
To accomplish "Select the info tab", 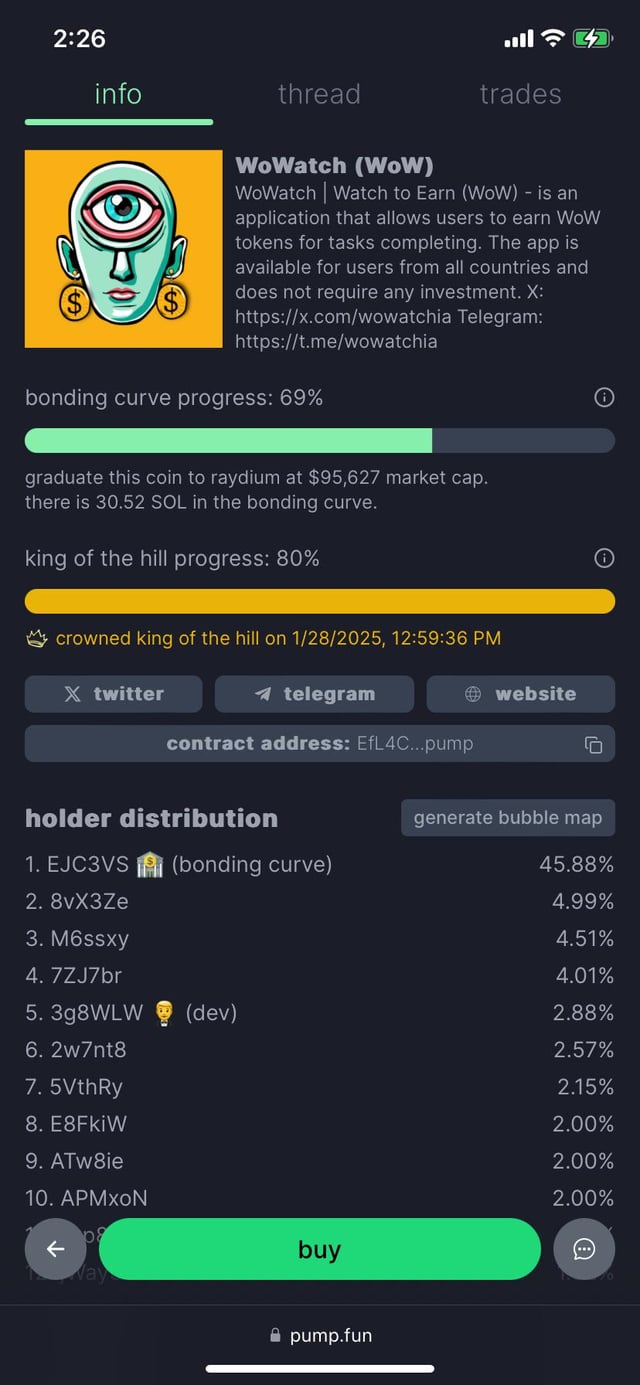I will click(x=118, y=94).
